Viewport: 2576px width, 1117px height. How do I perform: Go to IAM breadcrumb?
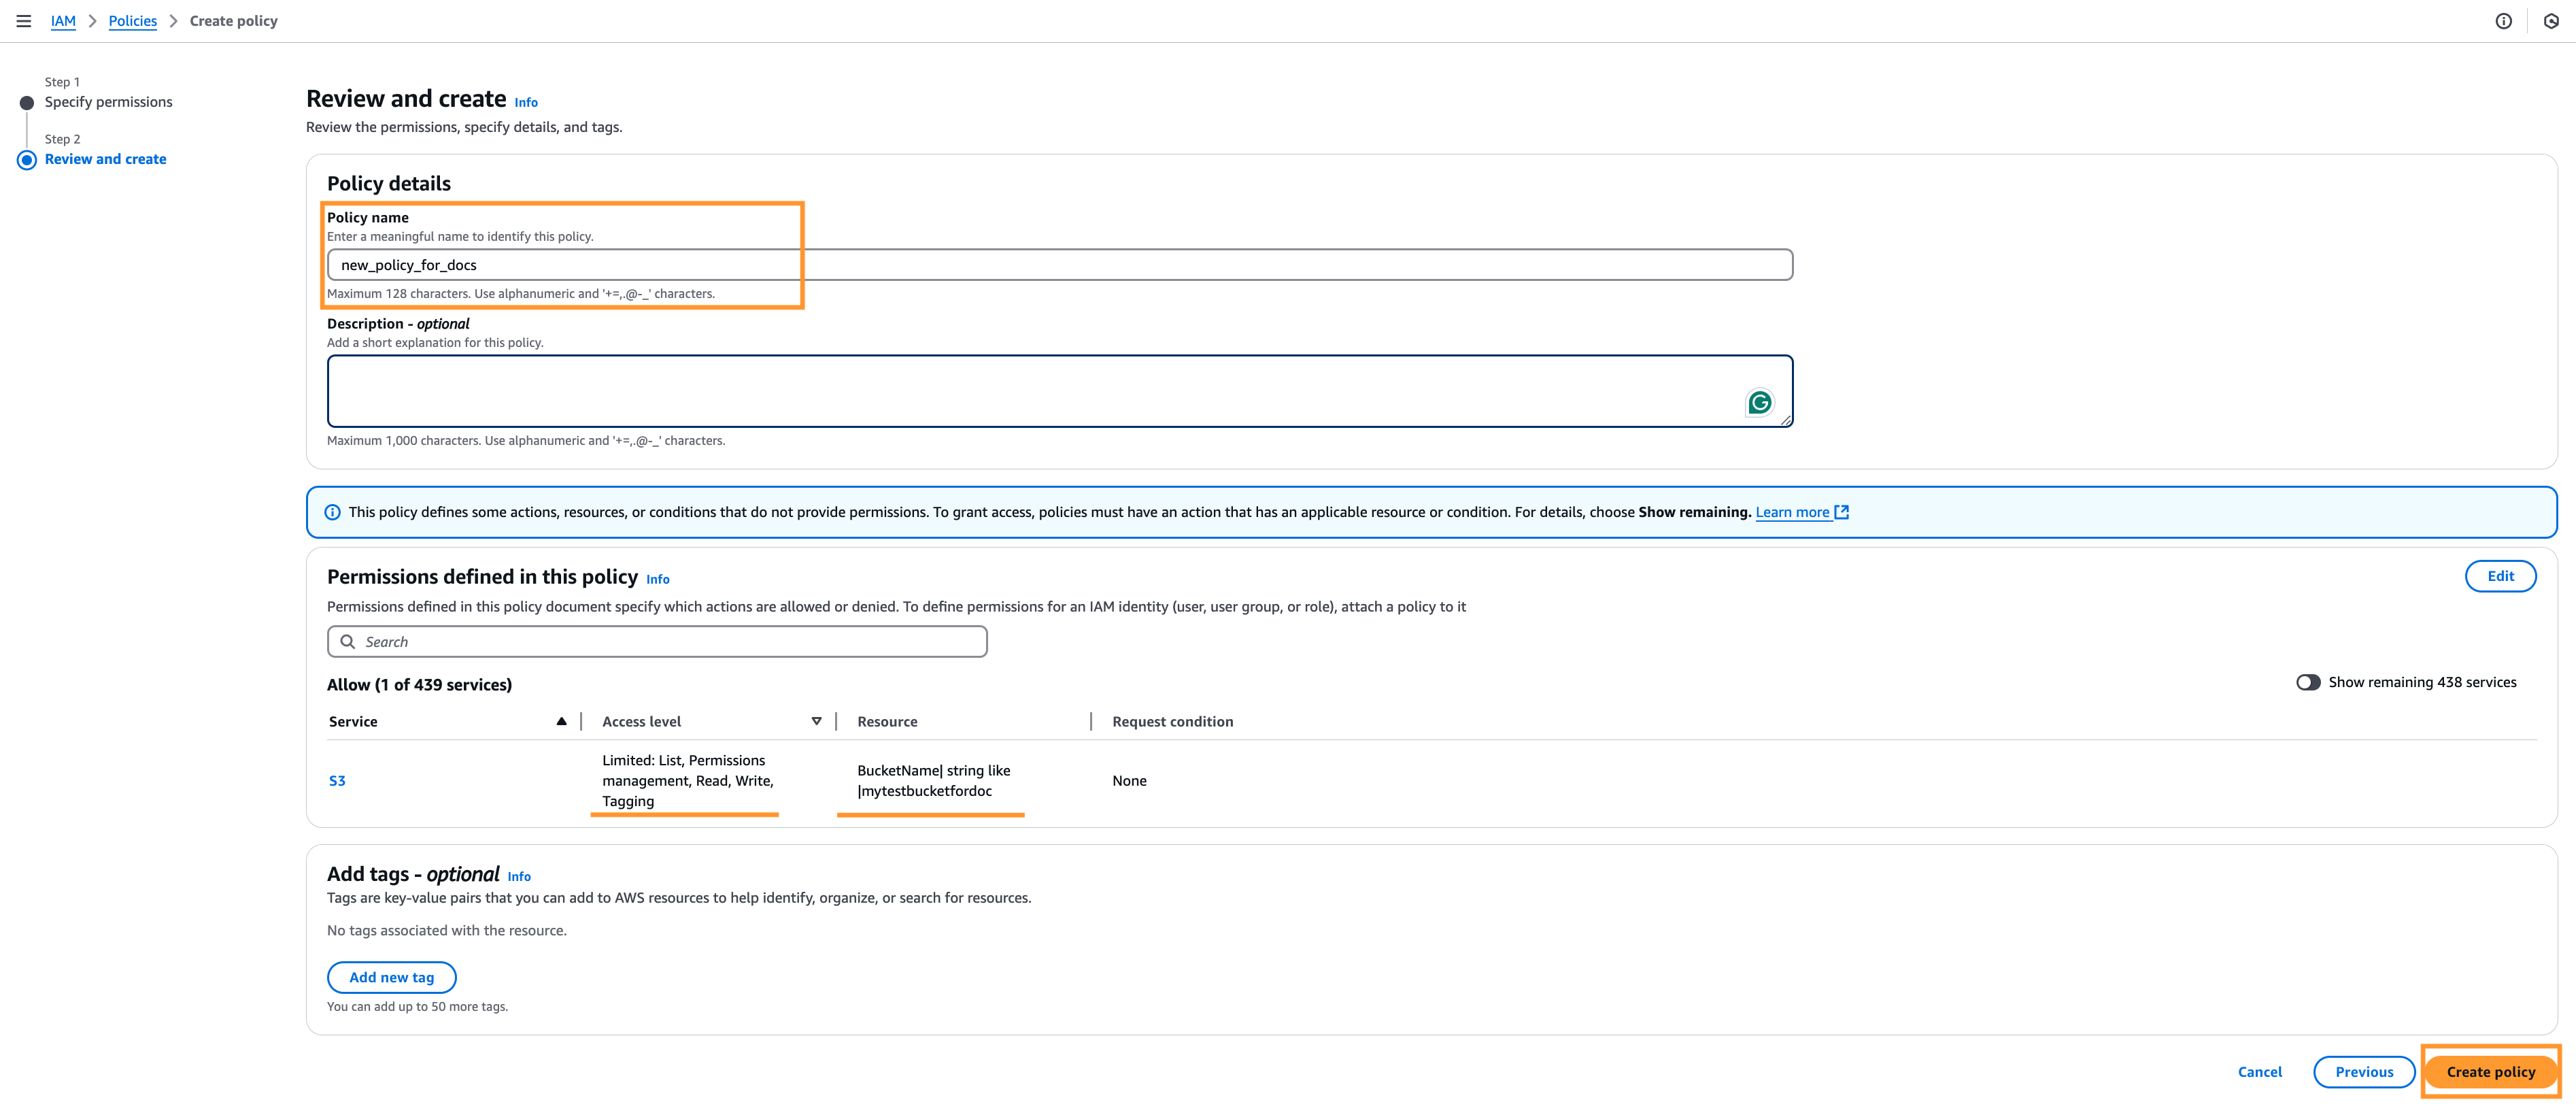tap(63, 21)
